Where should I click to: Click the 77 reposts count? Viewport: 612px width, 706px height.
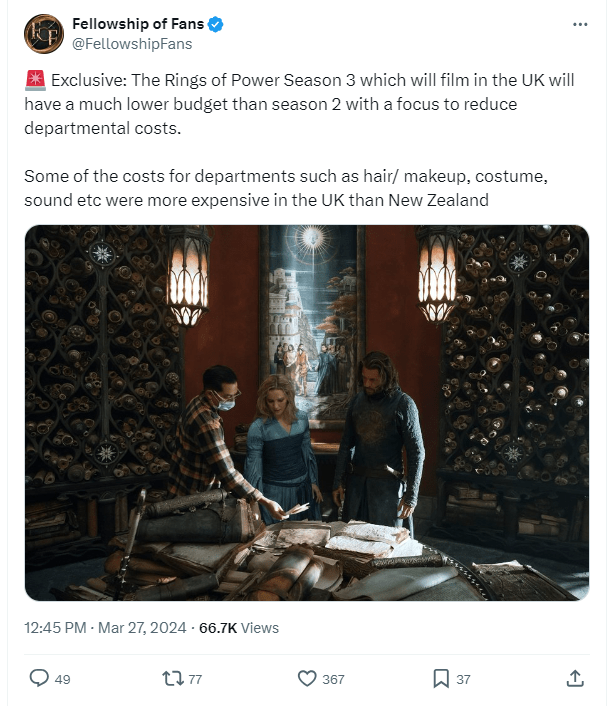[195, 679]
